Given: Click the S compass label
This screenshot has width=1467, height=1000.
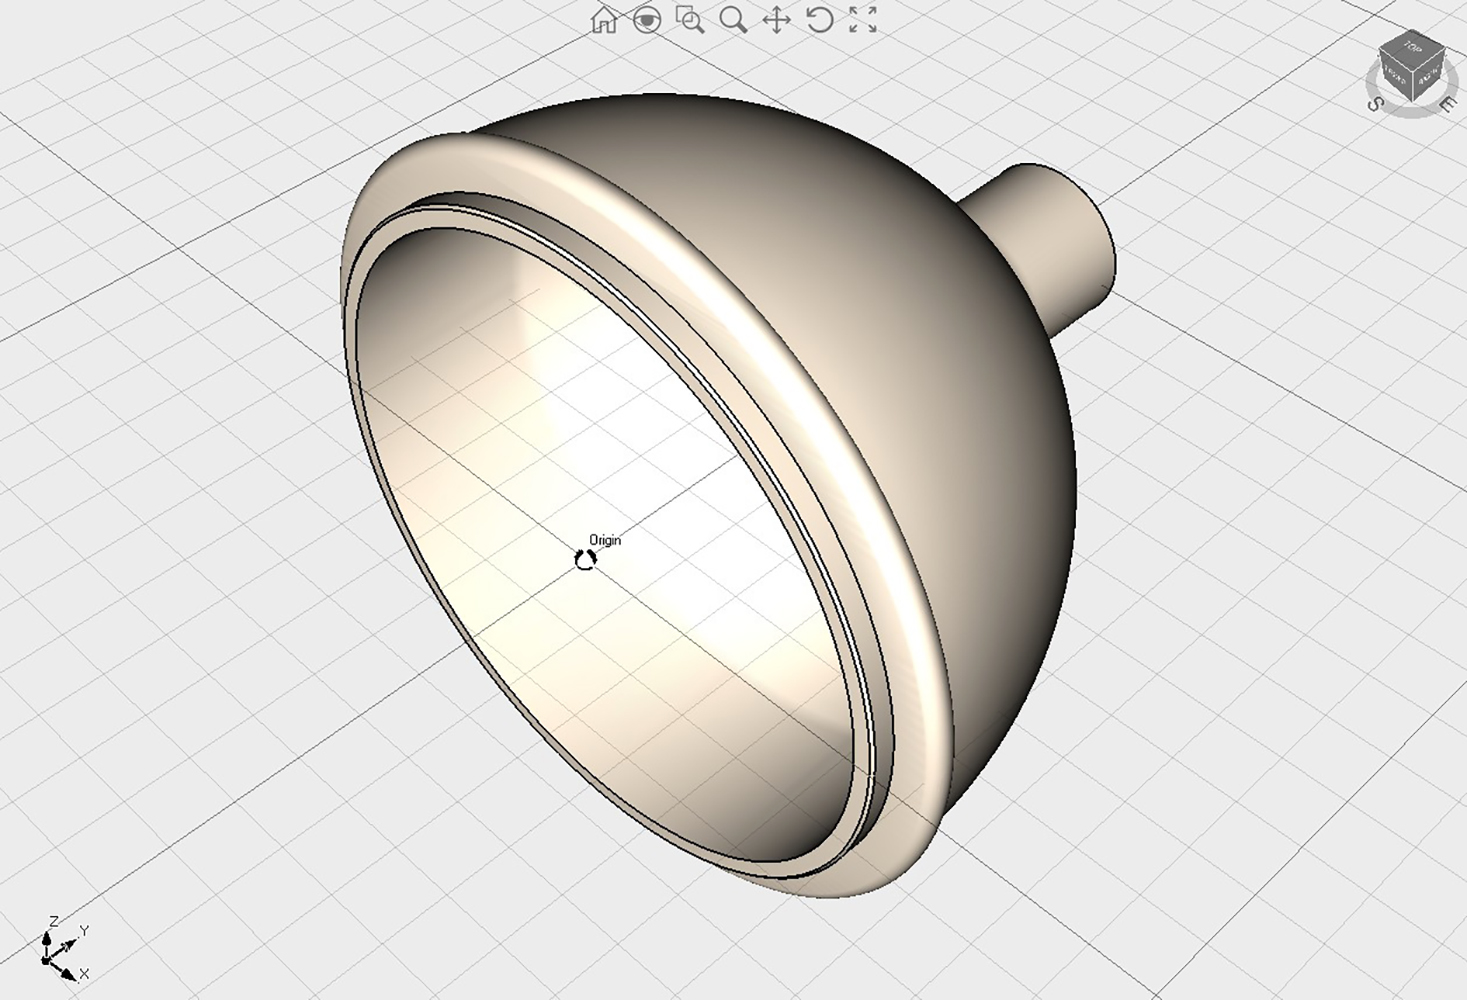Looking at the screenshot, I should pyautogui.click(x=1376, y=103).
